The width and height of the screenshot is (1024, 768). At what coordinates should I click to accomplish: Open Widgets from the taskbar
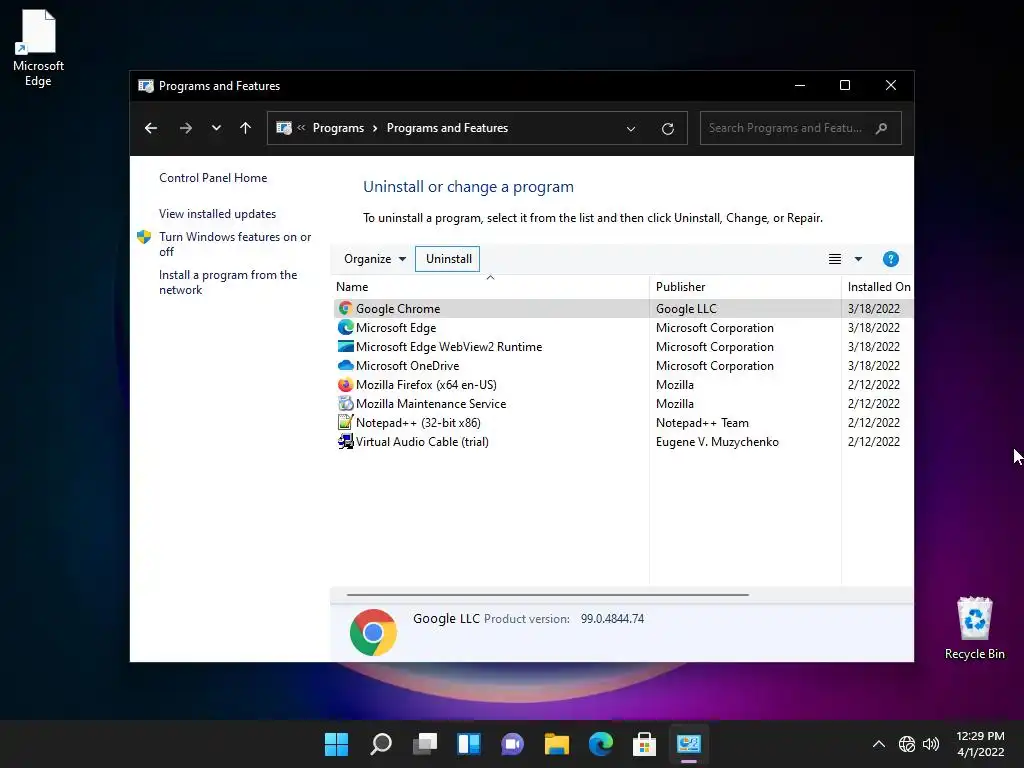[469, 744]
